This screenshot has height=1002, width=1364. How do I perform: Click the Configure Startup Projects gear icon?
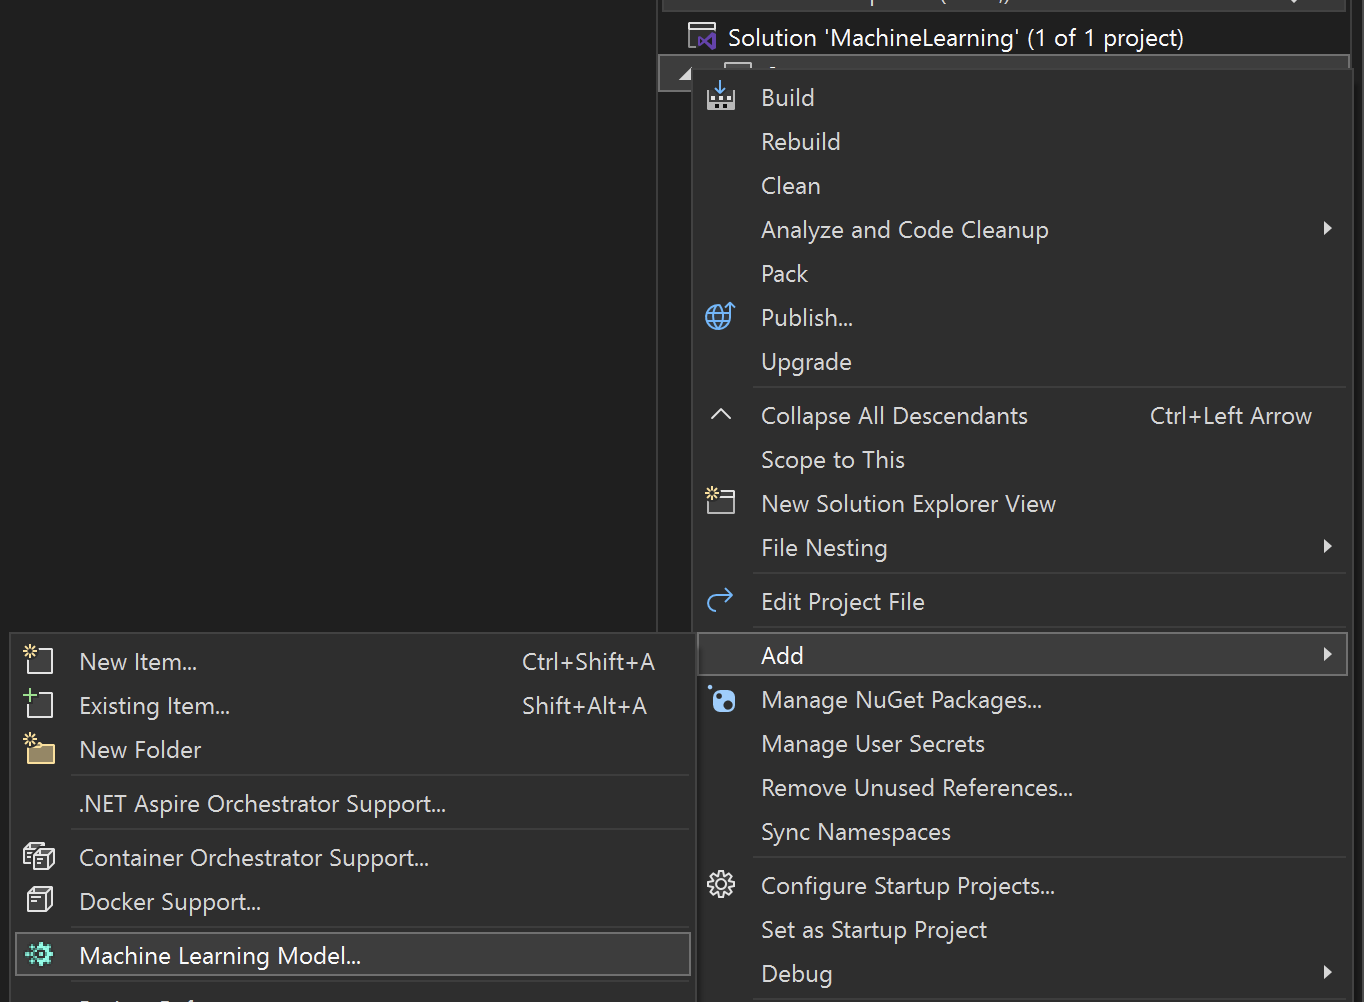(x=721, y=885)
